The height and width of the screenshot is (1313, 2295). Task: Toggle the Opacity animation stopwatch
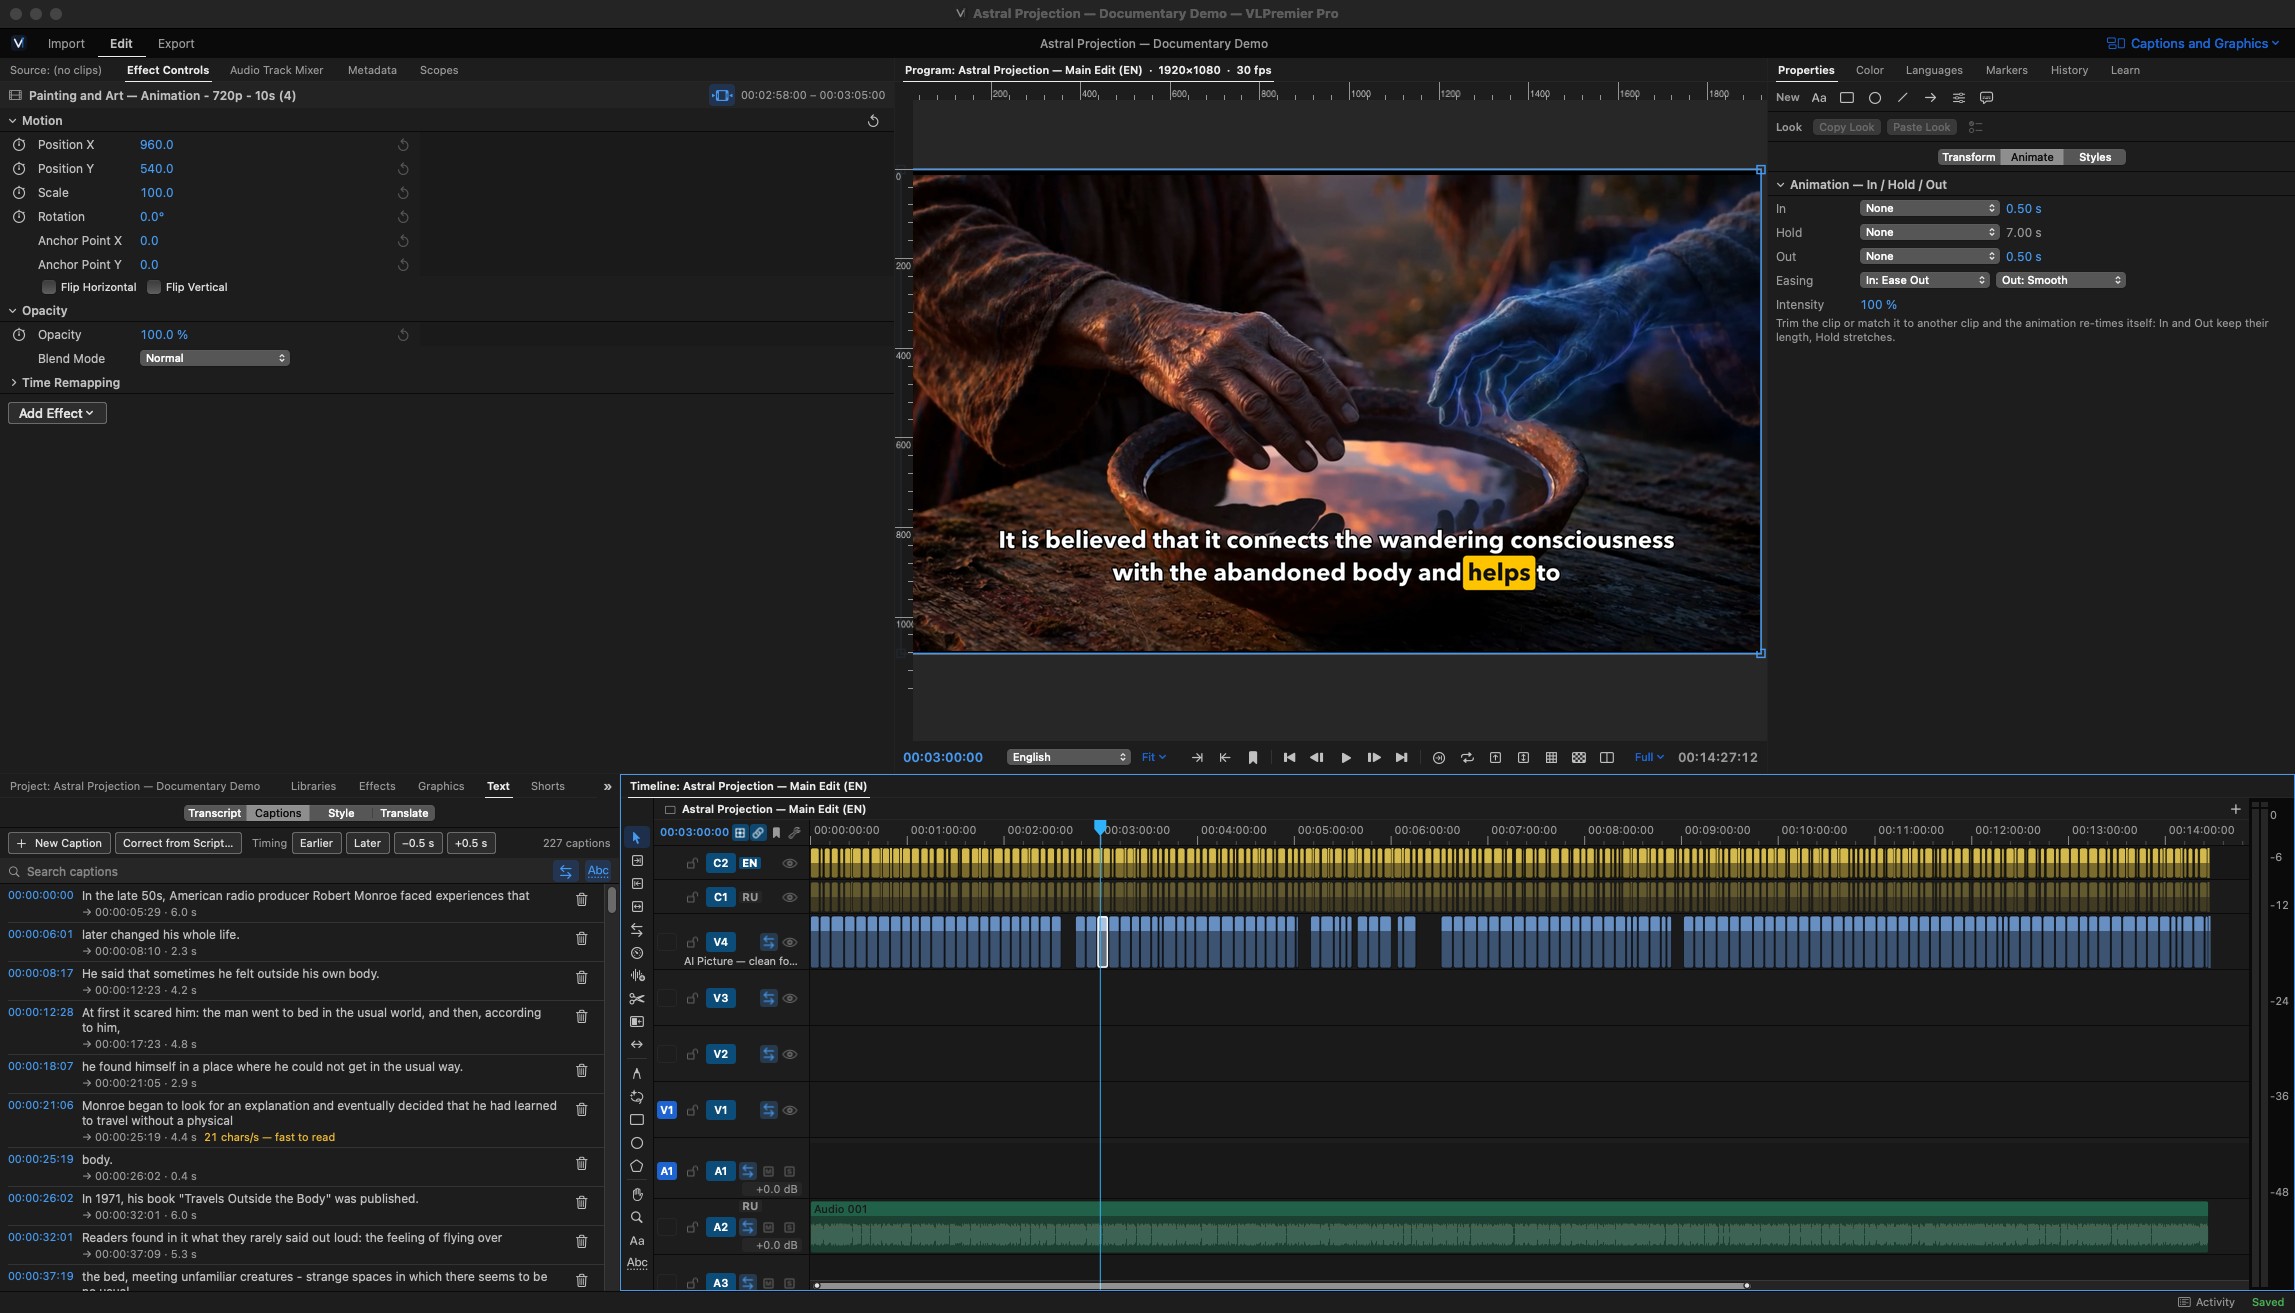click(19, 335)
